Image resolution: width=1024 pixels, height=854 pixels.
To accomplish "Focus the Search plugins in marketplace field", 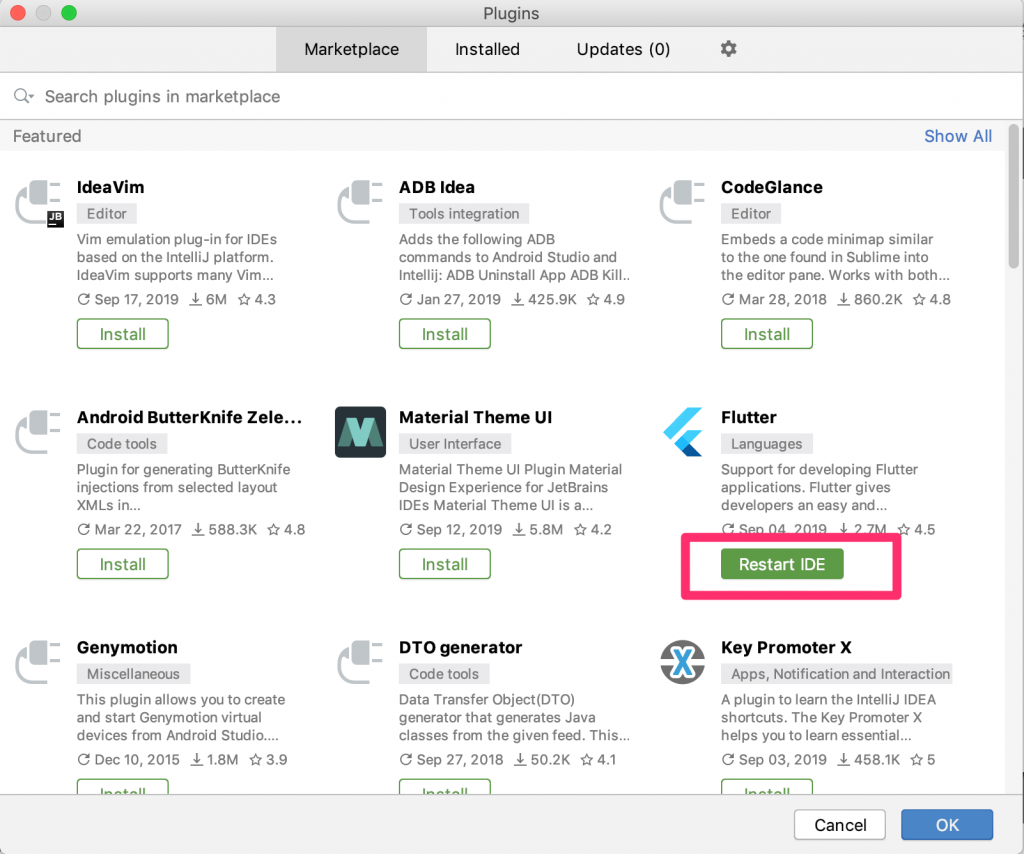I will click(512, 96).
